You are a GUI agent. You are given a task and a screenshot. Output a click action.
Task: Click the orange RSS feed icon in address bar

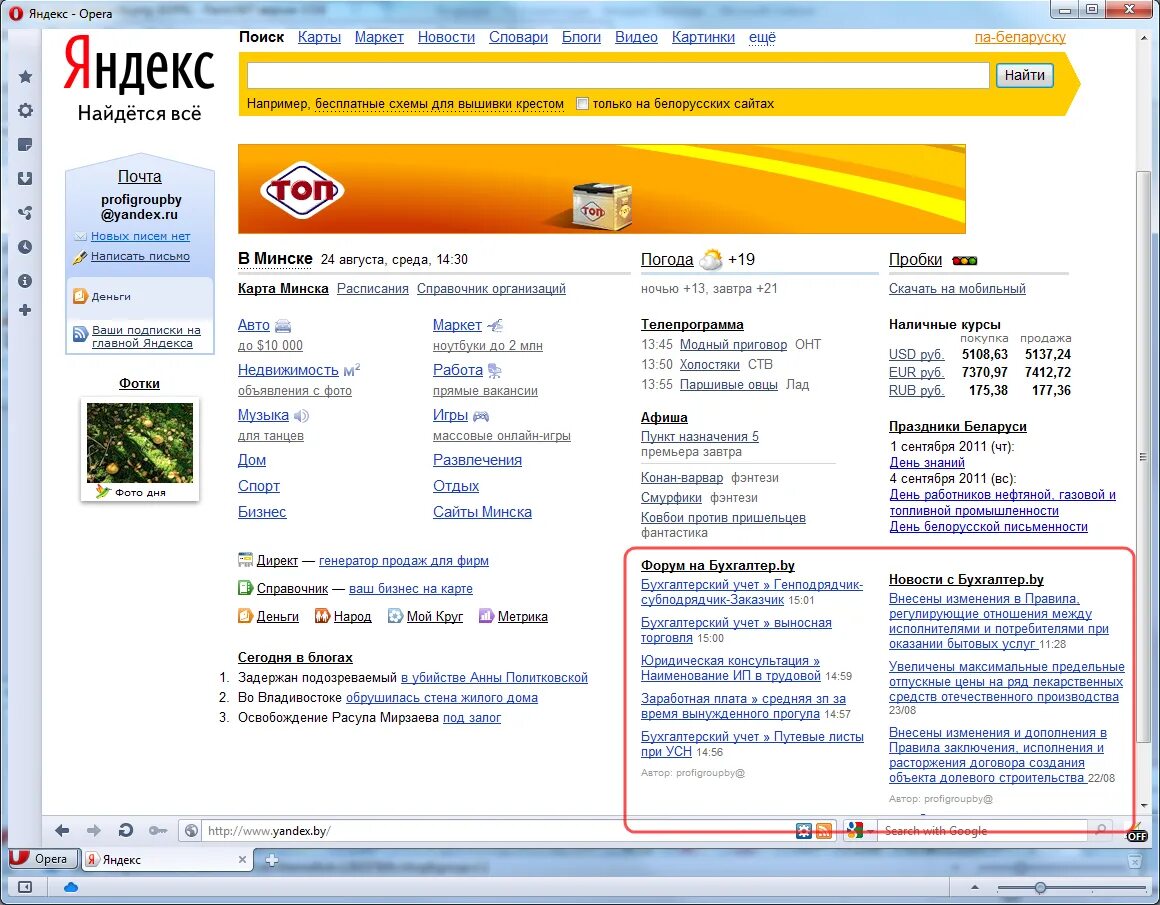tap(823, 831)
